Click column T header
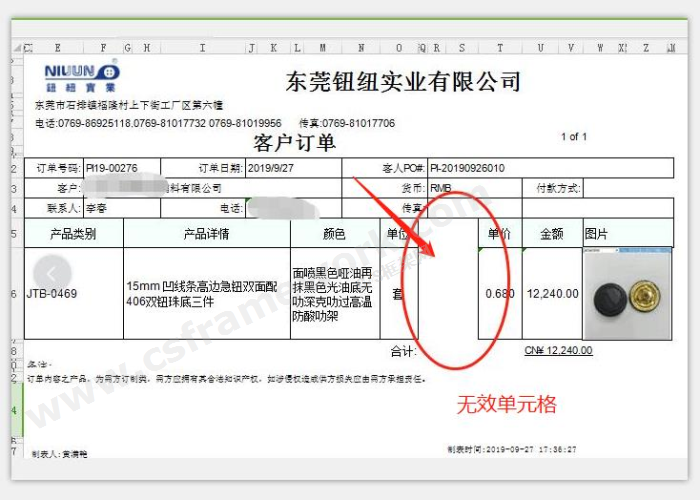700x500 pixels. click(x=496, y=47)
